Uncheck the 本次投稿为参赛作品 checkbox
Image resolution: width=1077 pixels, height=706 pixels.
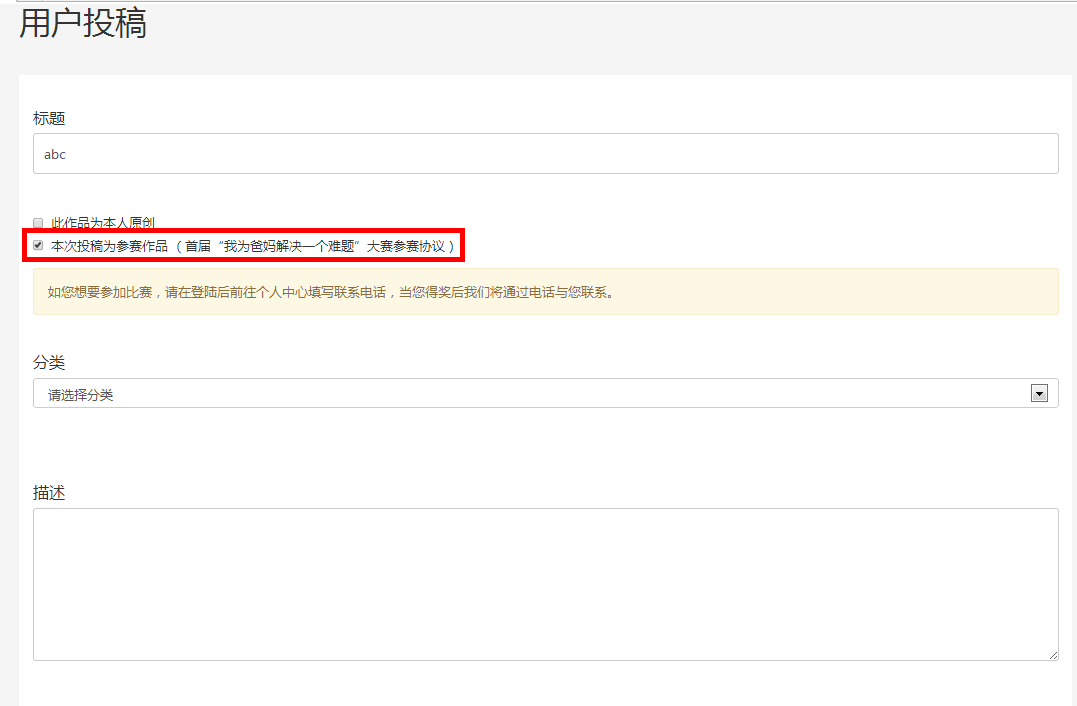pyautogui.click(x=38, y=246)
